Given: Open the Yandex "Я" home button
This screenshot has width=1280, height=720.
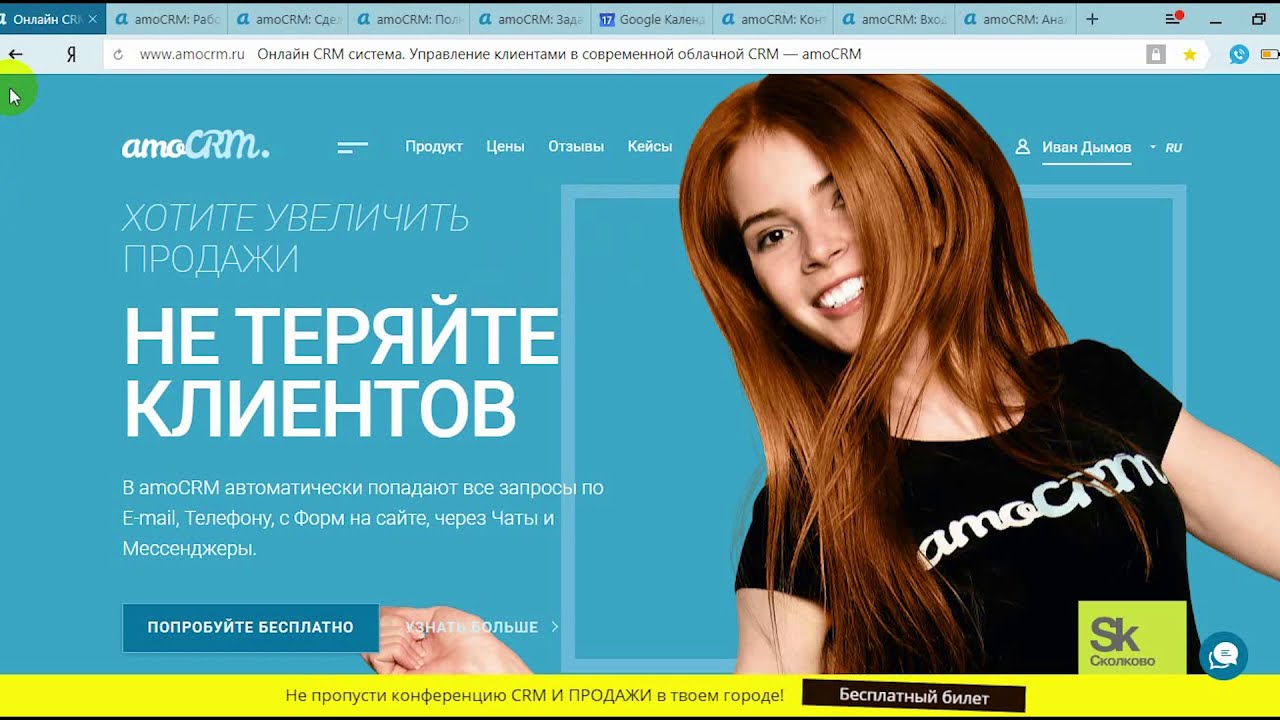Looking at the screenshot, I should click(71, 55).
